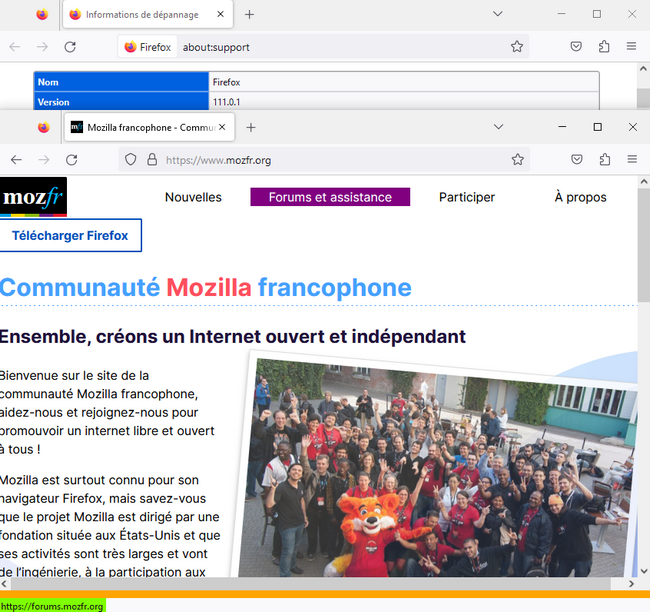The height and width of the screenshot is (612, 650).
Task: Click the Télécharger Firefox button
Action: point(70,236)
